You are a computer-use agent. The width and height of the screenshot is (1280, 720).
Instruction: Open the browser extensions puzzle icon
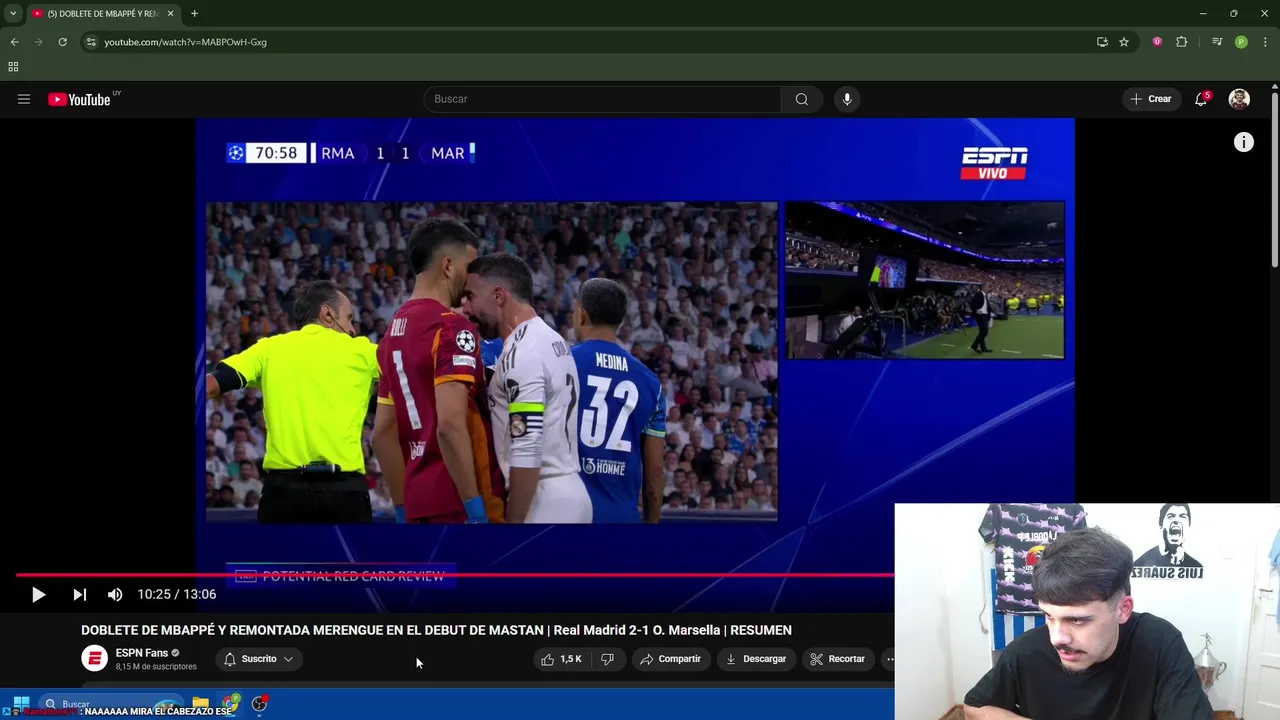click(x=1182, y=42)
